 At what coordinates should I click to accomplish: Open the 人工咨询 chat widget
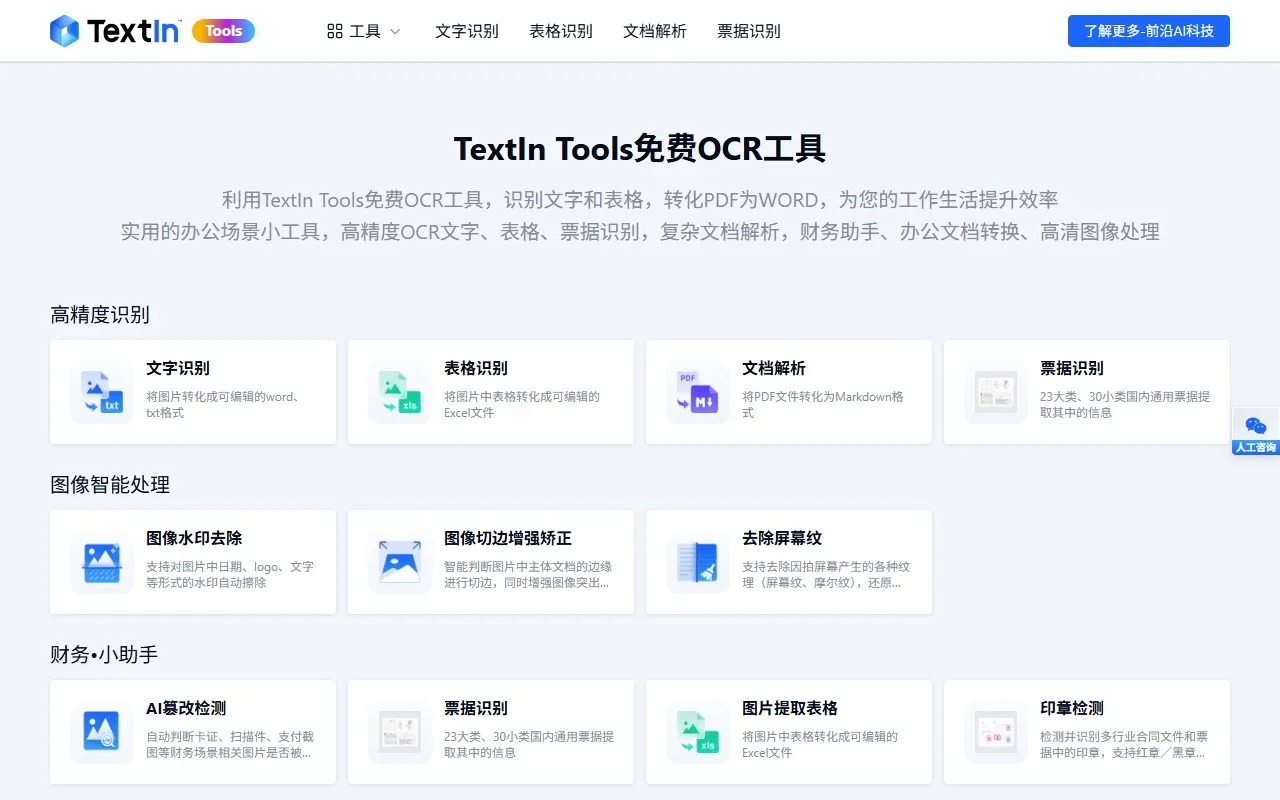pos(1256,432)
